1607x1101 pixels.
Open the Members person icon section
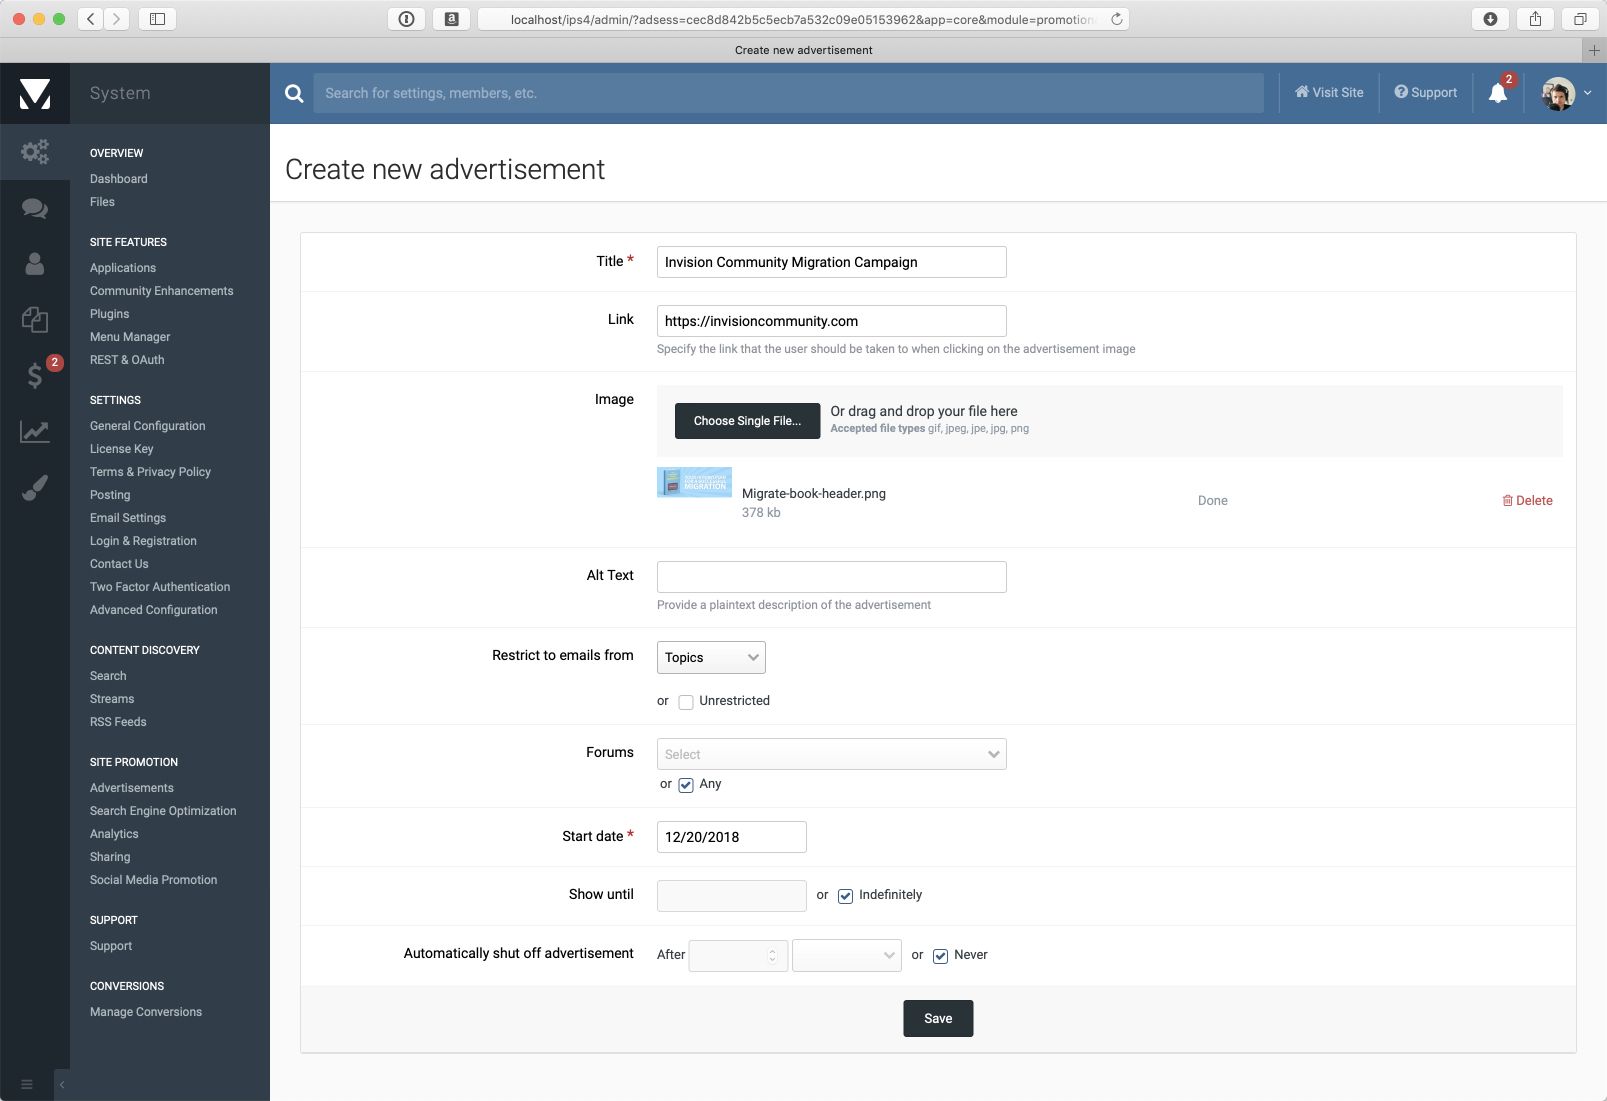[35, 264]
